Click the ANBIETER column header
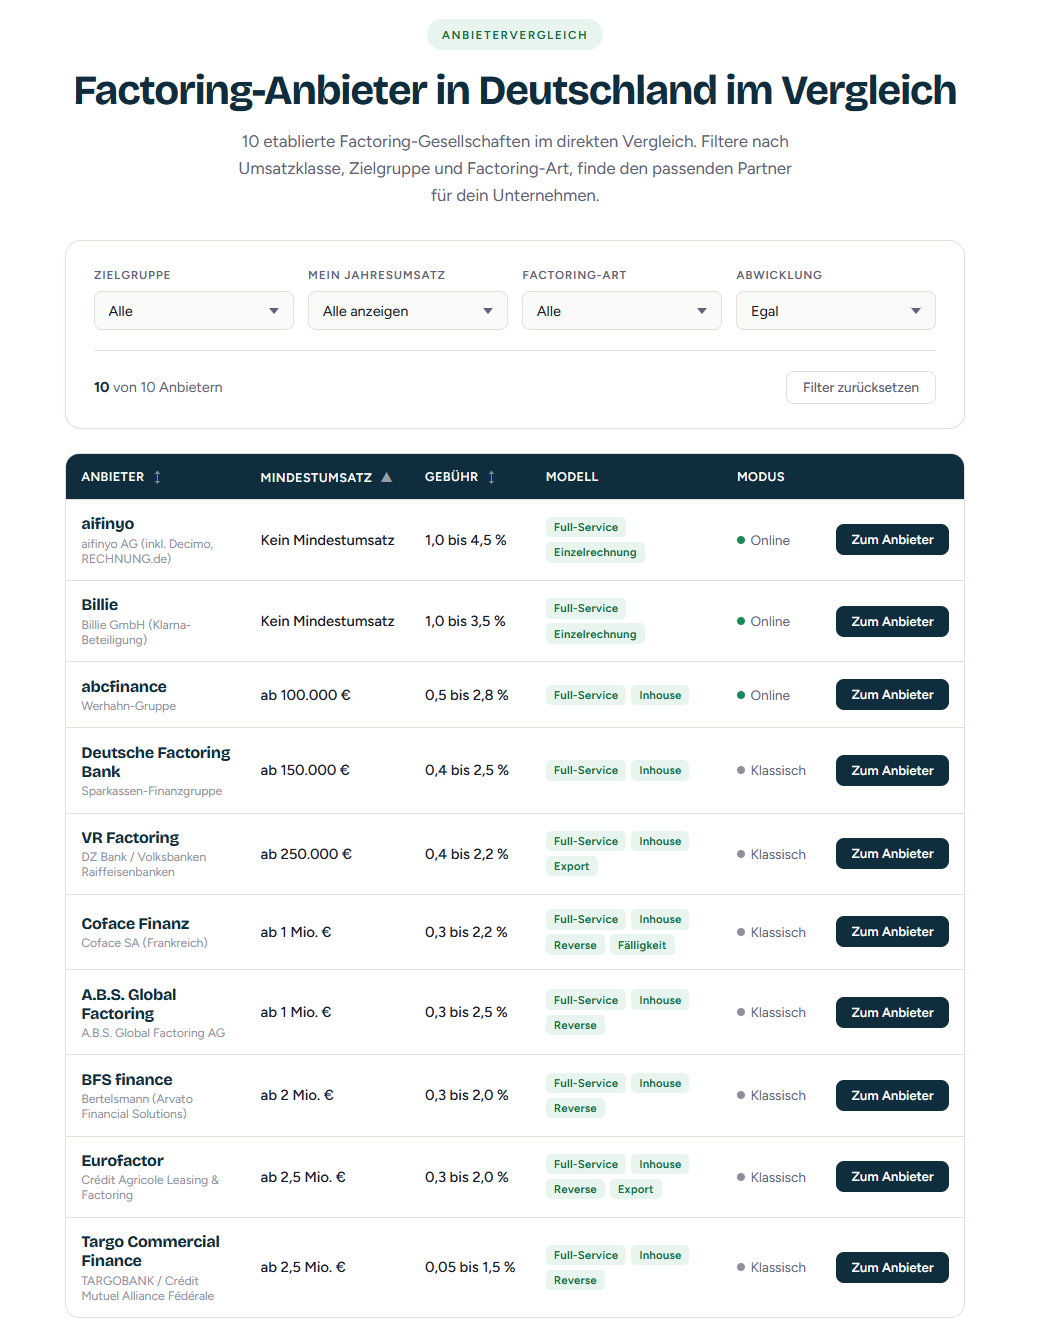The image size is (1039, 1338). [113, 477]
